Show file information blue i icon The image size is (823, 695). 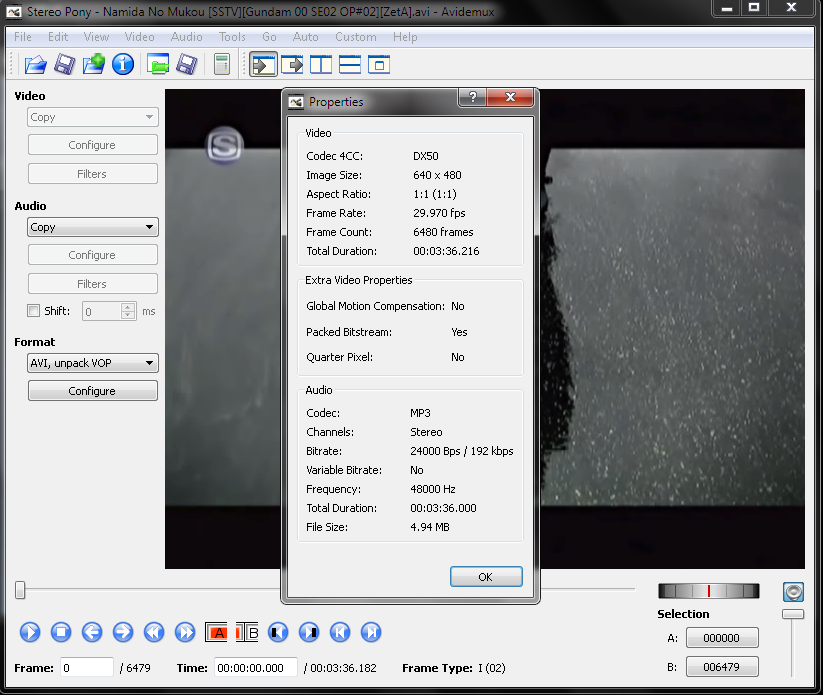[123, 65]
